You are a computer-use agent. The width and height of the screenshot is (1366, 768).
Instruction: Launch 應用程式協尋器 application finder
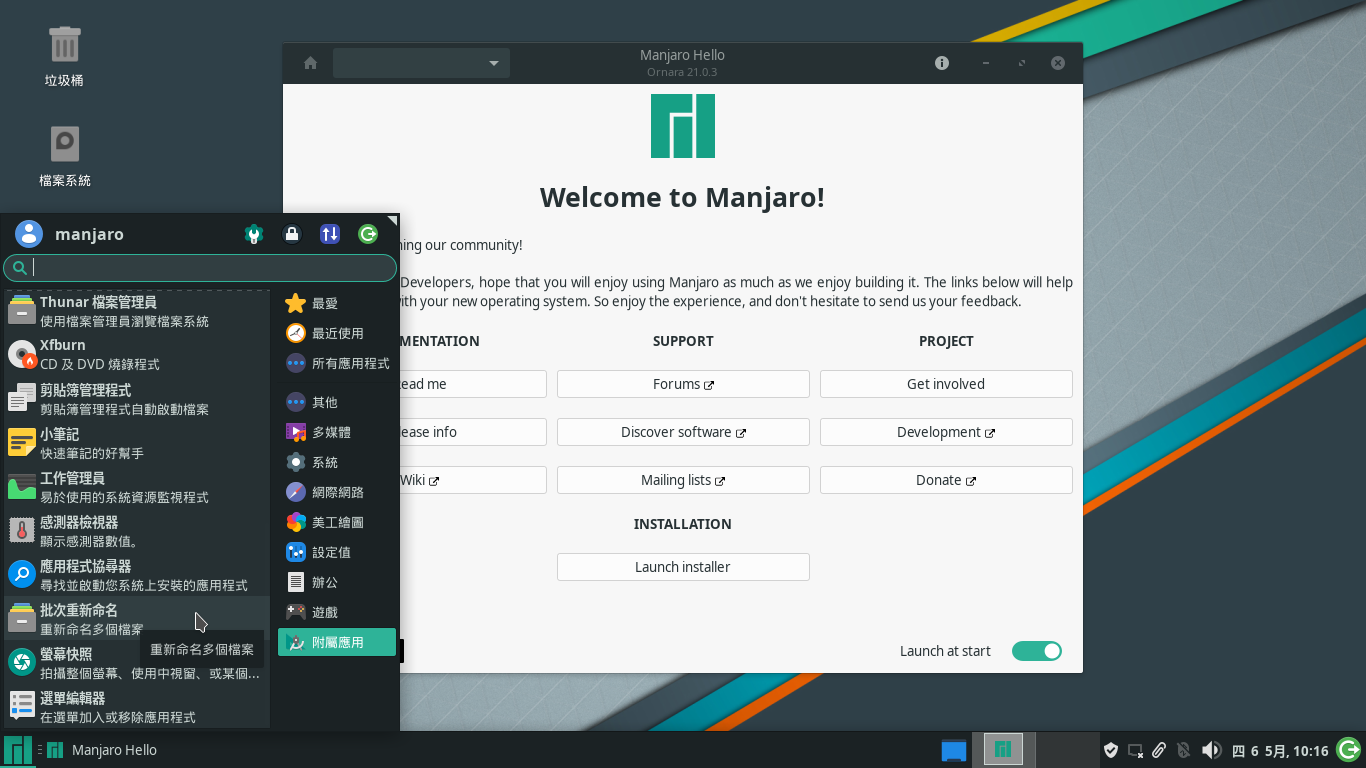pyautogui.click(x=137, y=575)
